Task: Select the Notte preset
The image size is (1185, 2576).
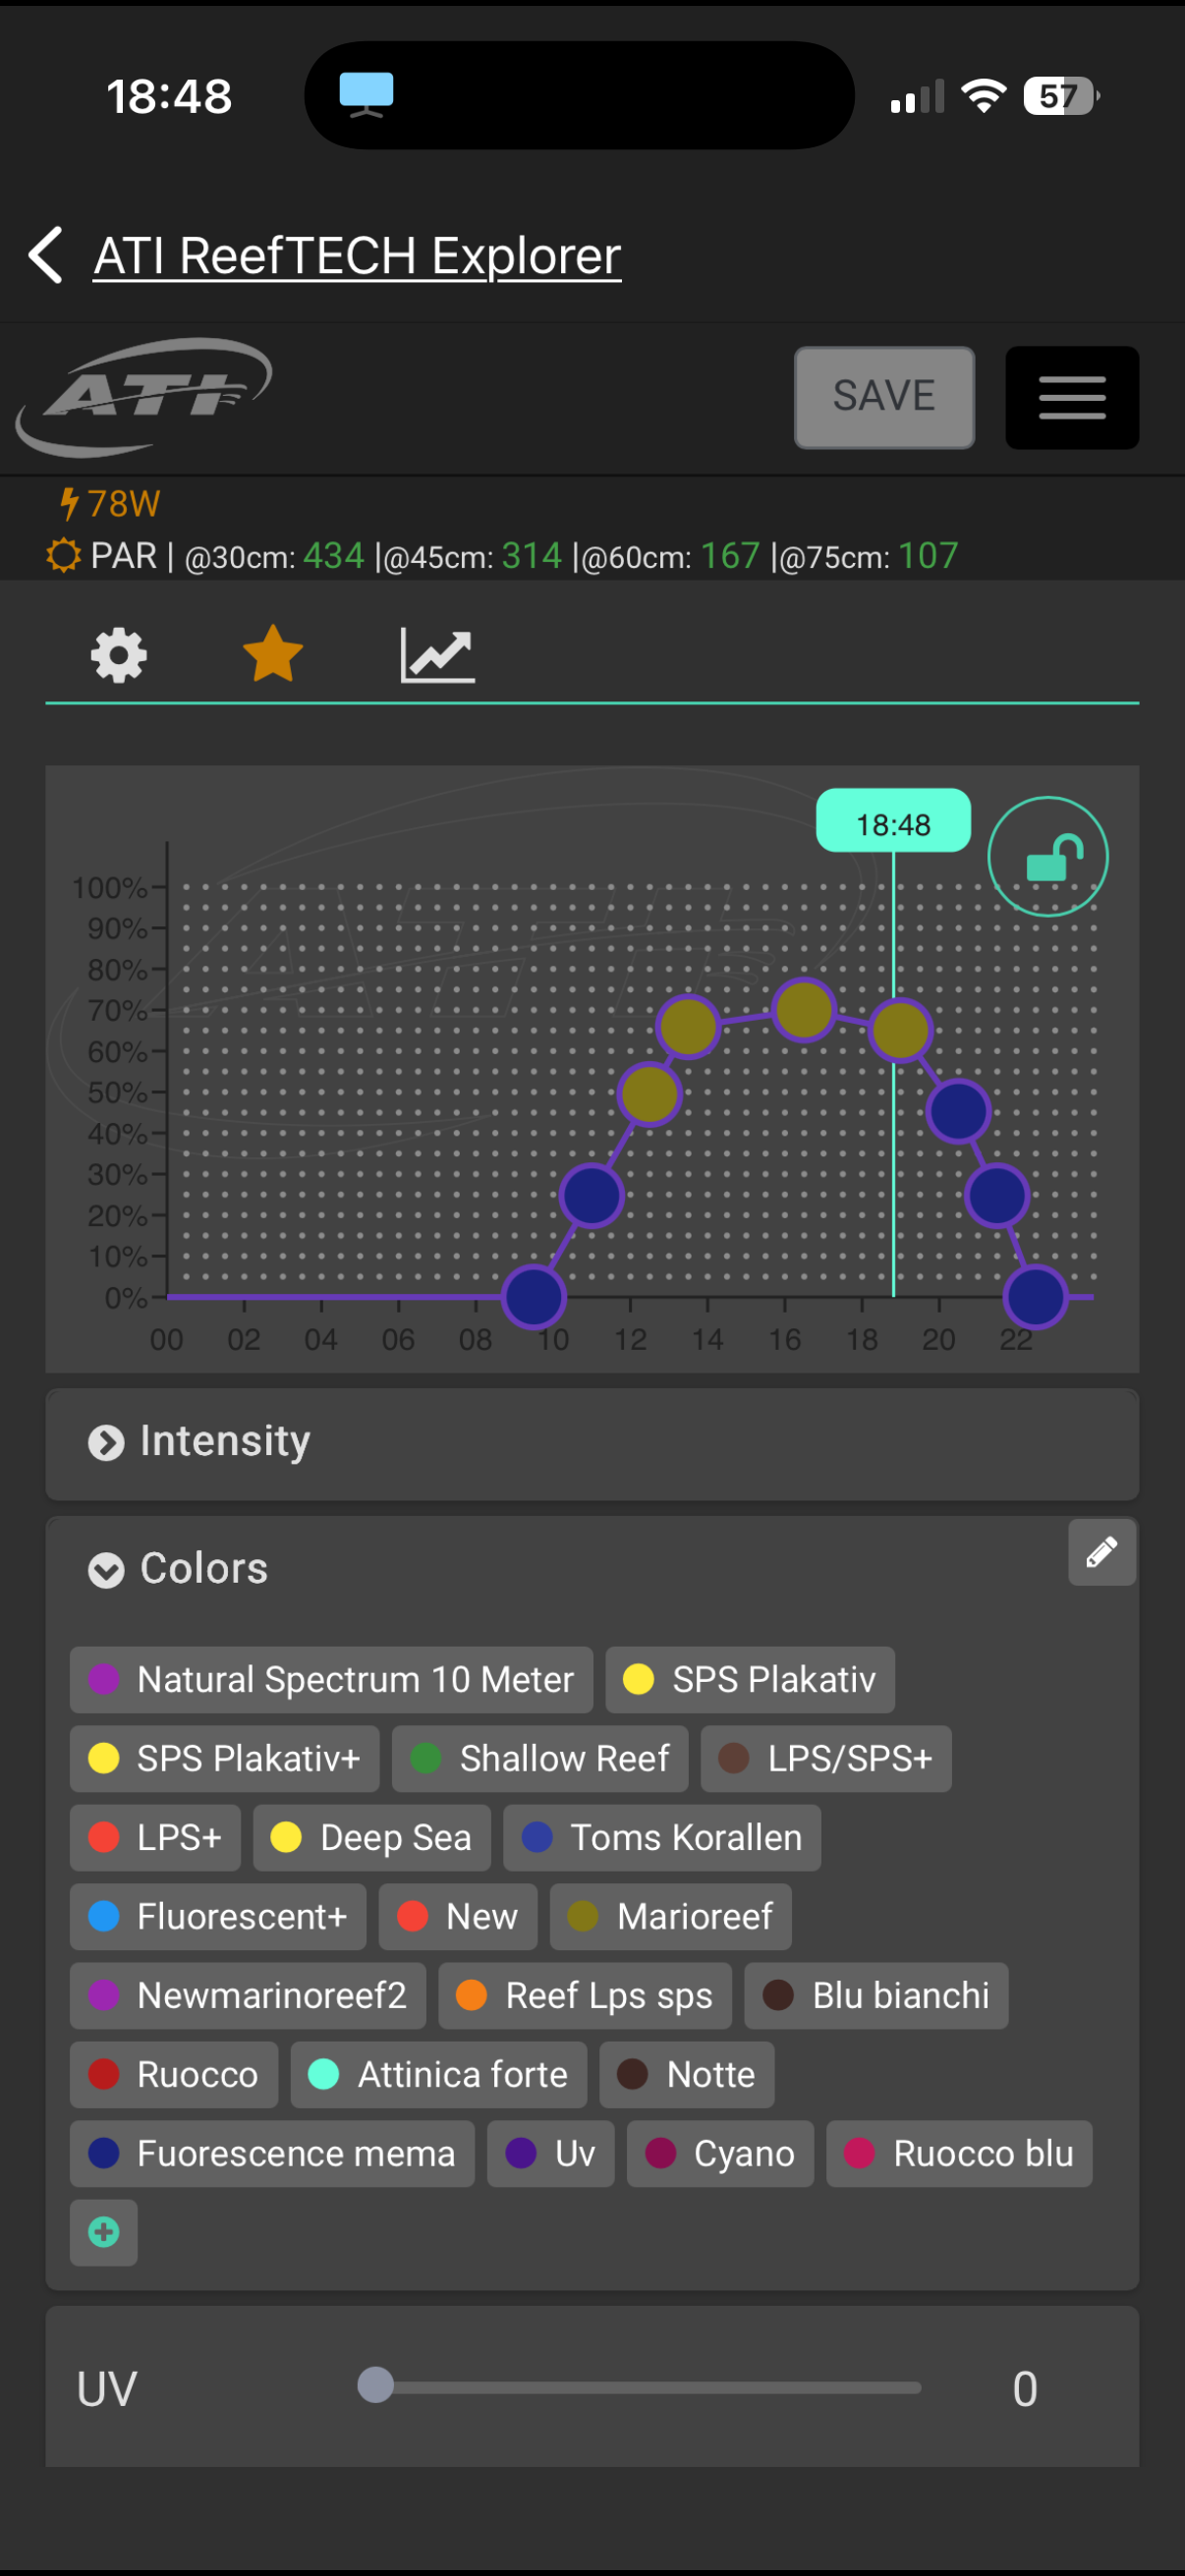Action: [x=687, y=2074]
